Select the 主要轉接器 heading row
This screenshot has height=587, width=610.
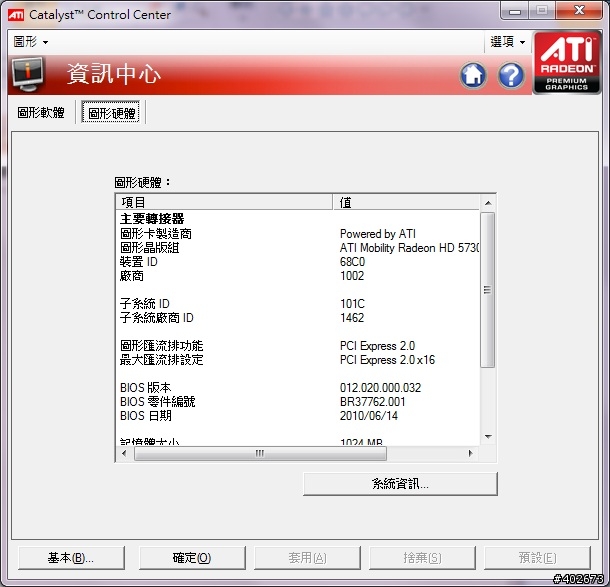[x=152, y=219]
